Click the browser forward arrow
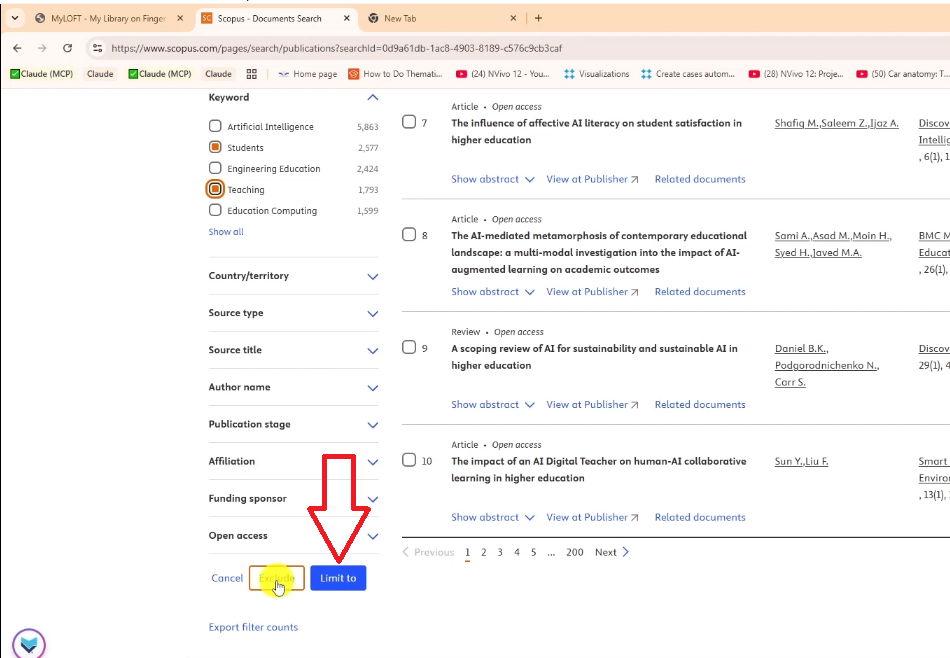The height and width of the screenshot is (658, 950). click(42, 48)
